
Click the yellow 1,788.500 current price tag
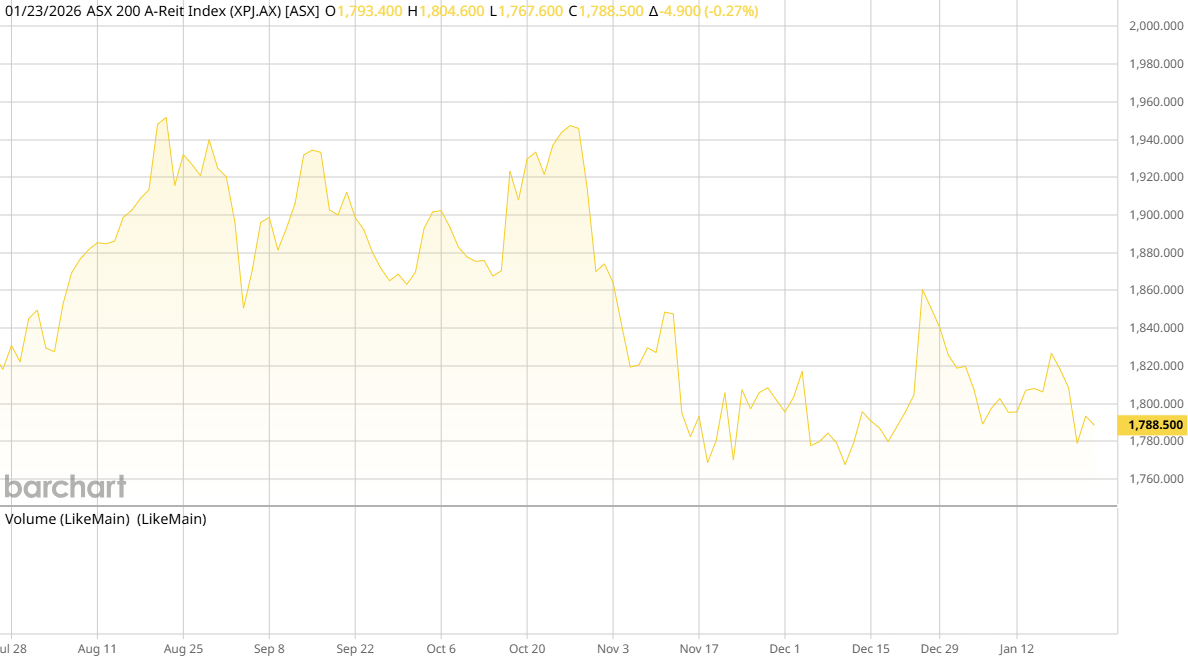[x=1155, y=425]
